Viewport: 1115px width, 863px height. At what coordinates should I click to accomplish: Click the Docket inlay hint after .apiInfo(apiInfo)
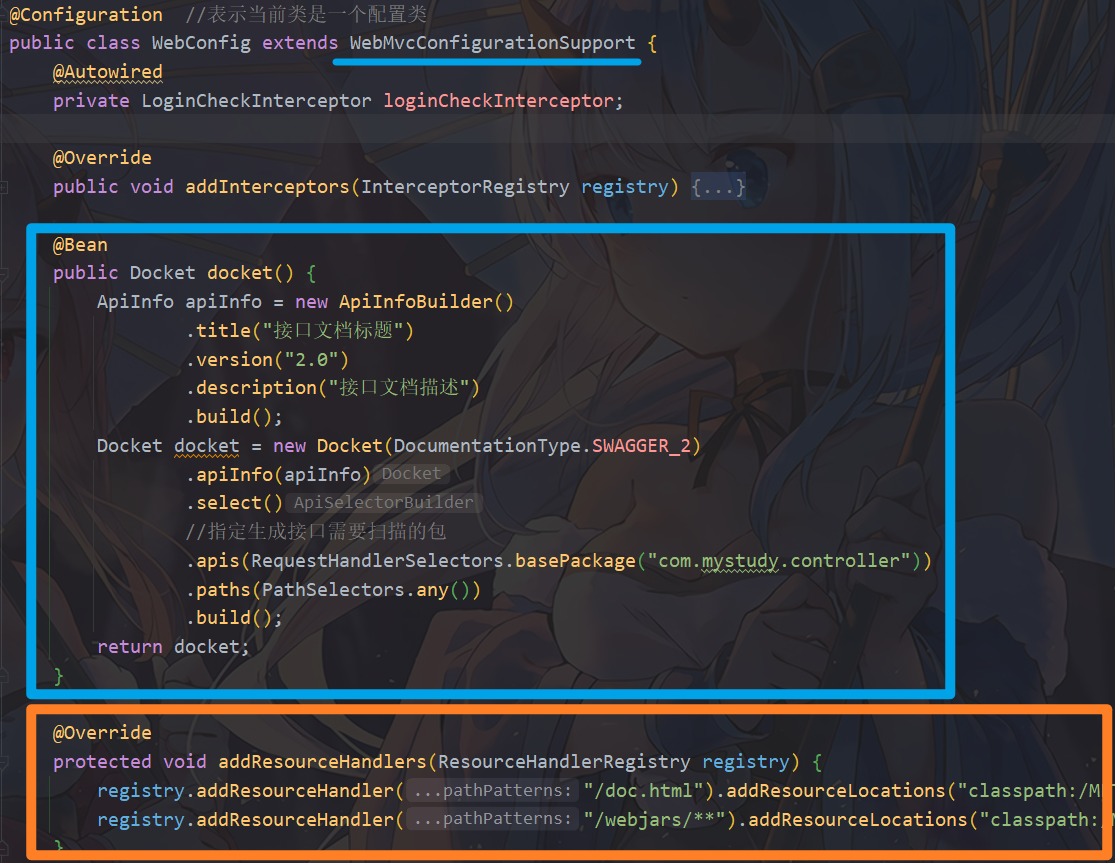tap(411, 474)
